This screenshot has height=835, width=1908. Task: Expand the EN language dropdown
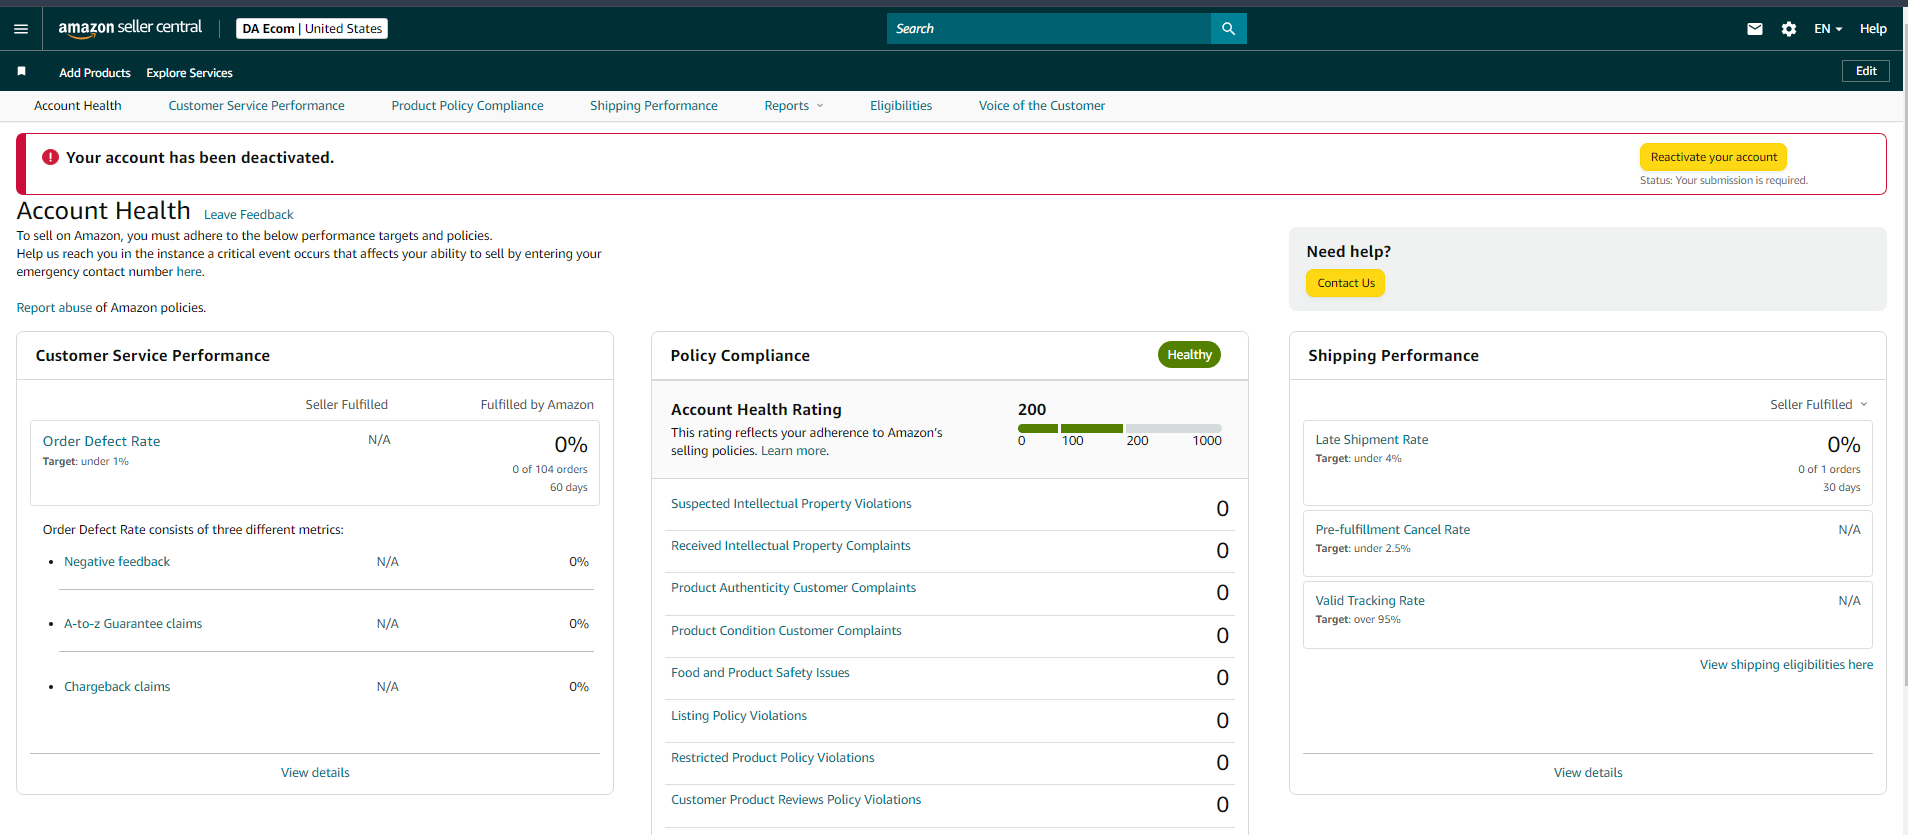tap(1828, 29)
